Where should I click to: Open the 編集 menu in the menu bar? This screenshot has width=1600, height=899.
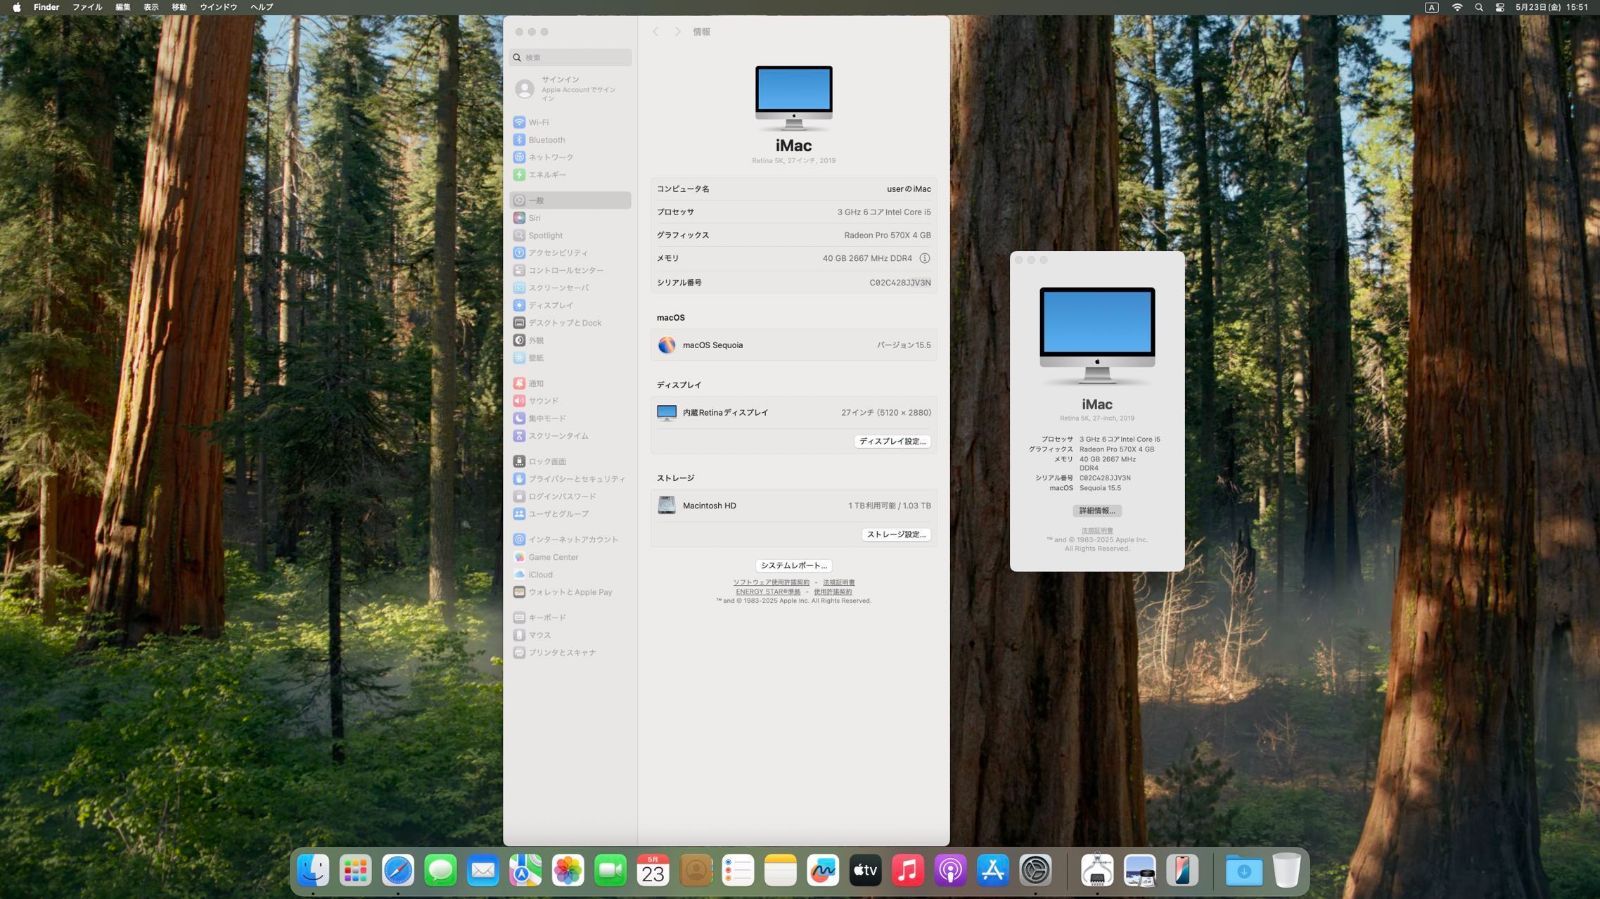point(123,7)
